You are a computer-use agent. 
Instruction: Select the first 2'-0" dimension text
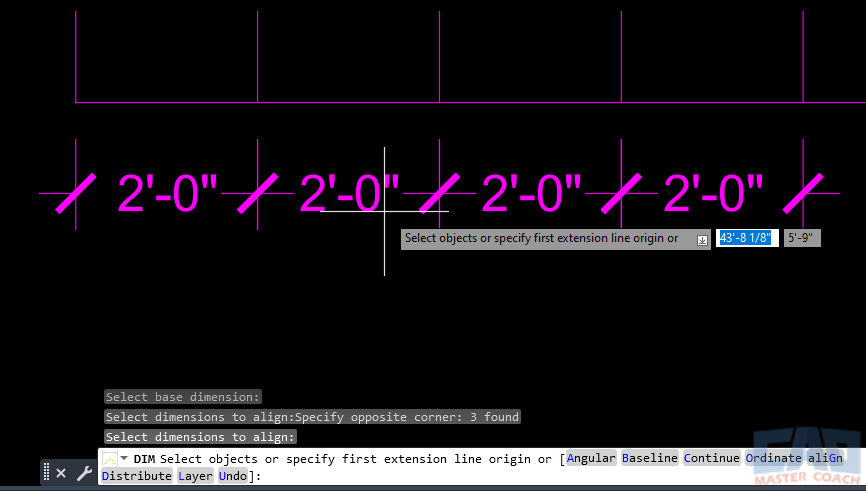167,193
